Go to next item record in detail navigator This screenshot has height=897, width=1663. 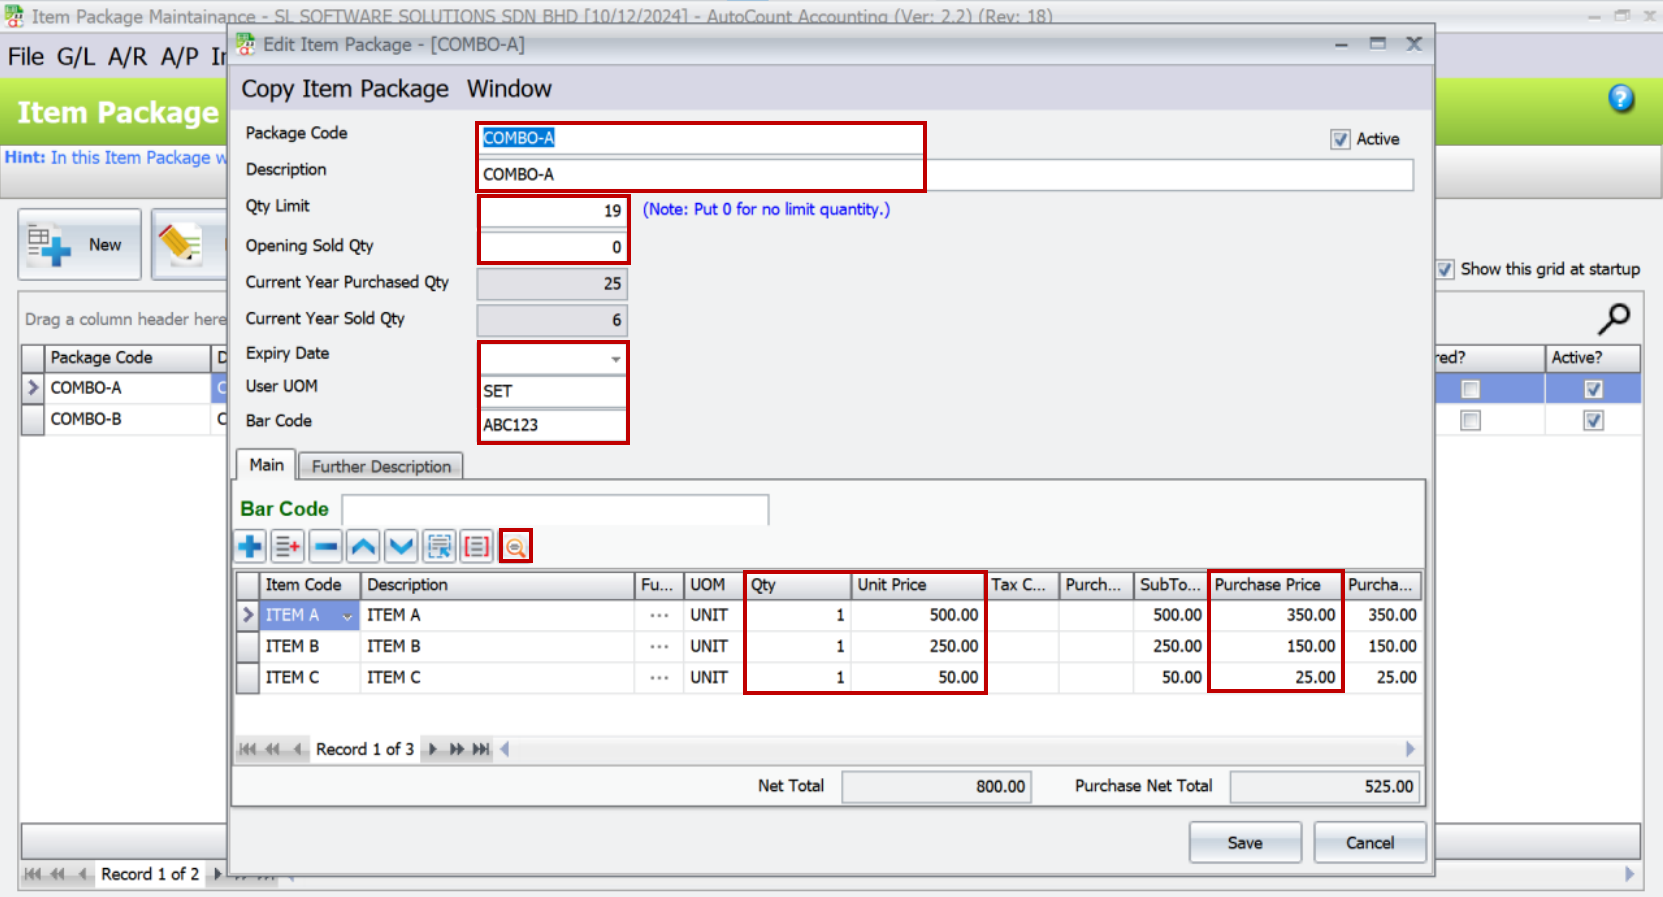click(432, 749)
